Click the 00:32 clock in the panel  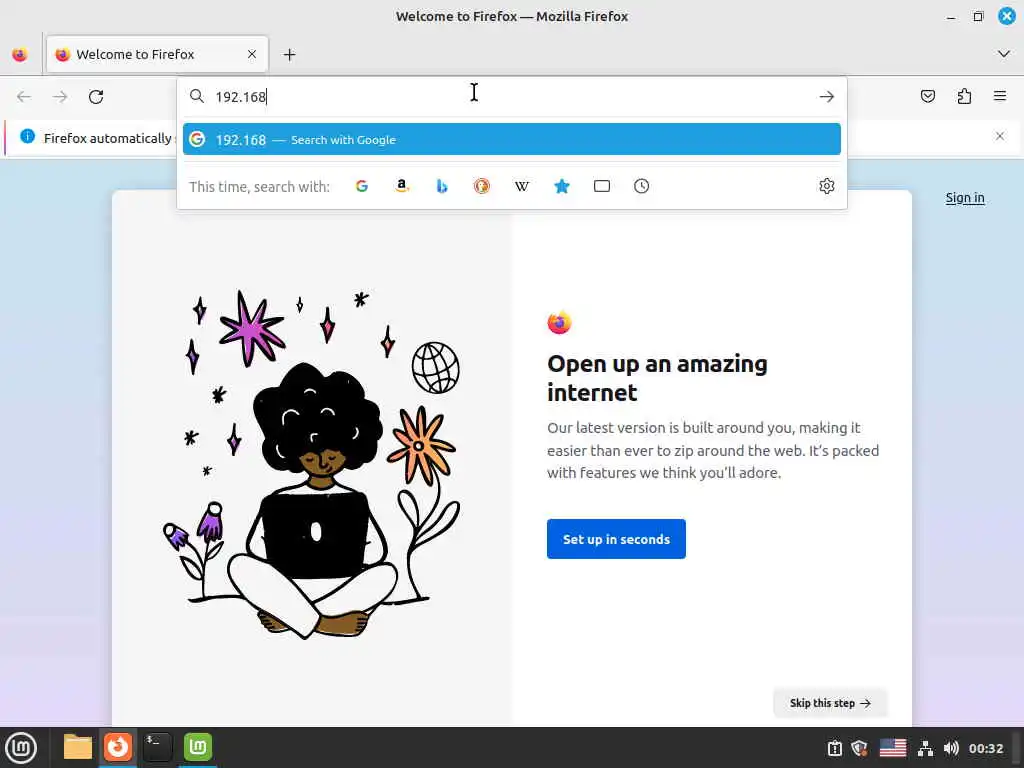pos(985,748)
